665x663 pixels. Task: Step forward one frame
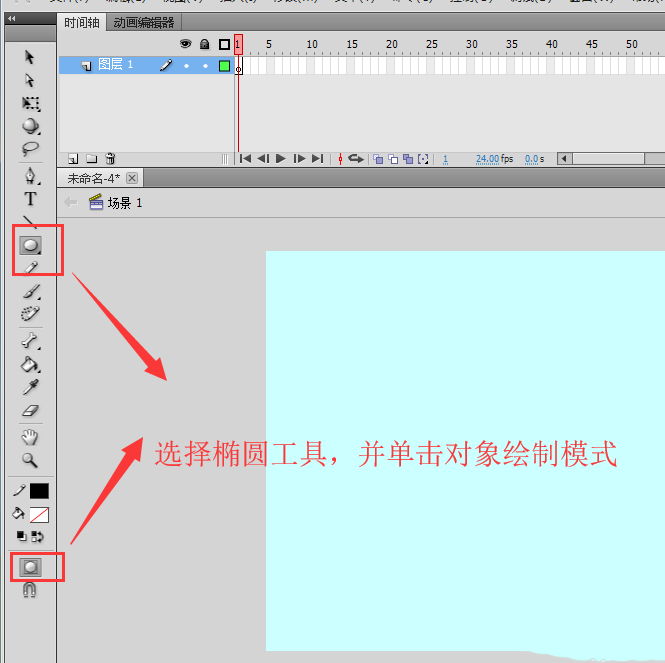[x=299, y=159]
